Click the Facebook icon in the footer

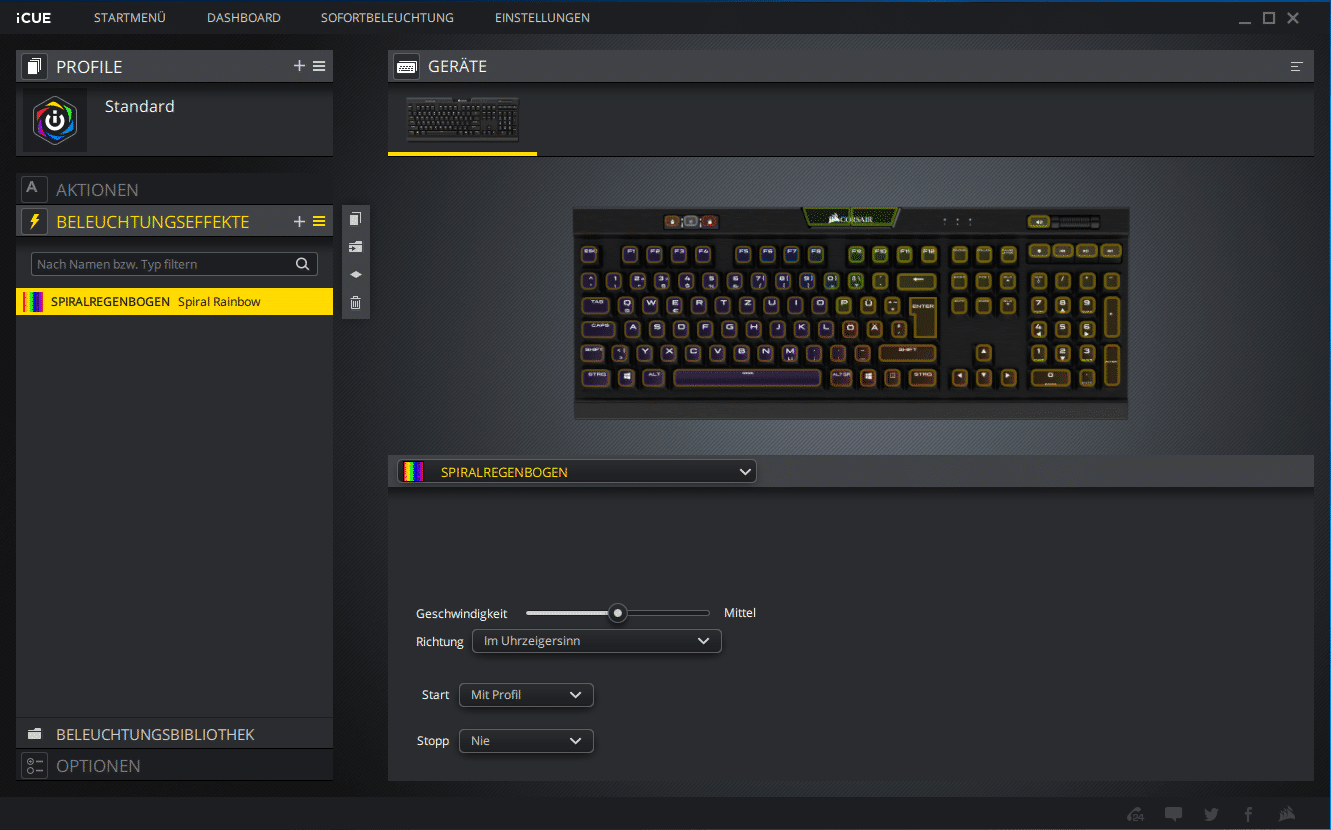coord(1248,814)
